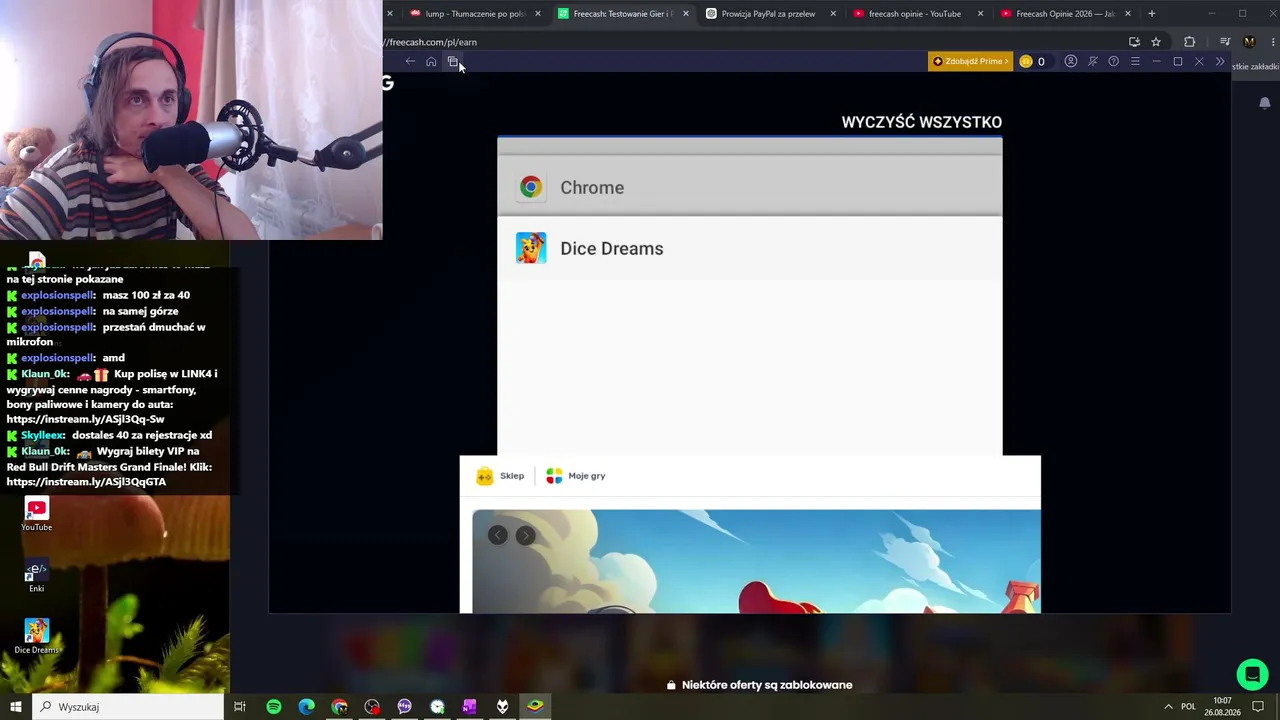
Task: Open the browser extensions puzzle icon
Action: tap(1189, 42)
